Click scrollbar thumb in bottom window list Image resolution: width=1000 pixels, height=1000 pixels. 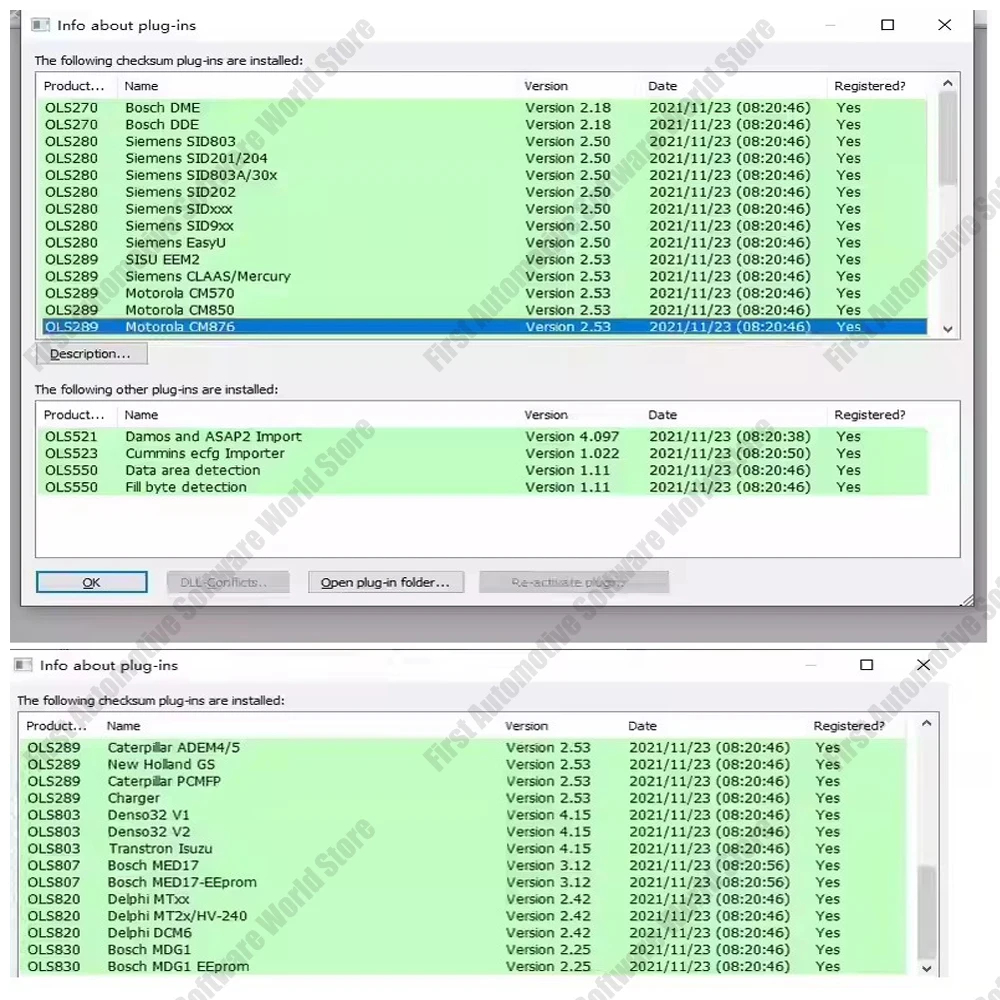927,912
